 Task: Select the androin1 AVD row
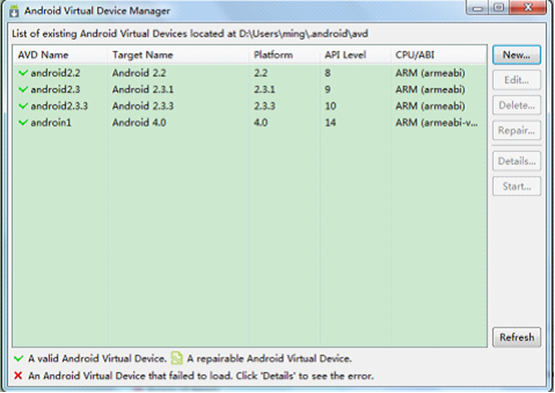point(250,123)
